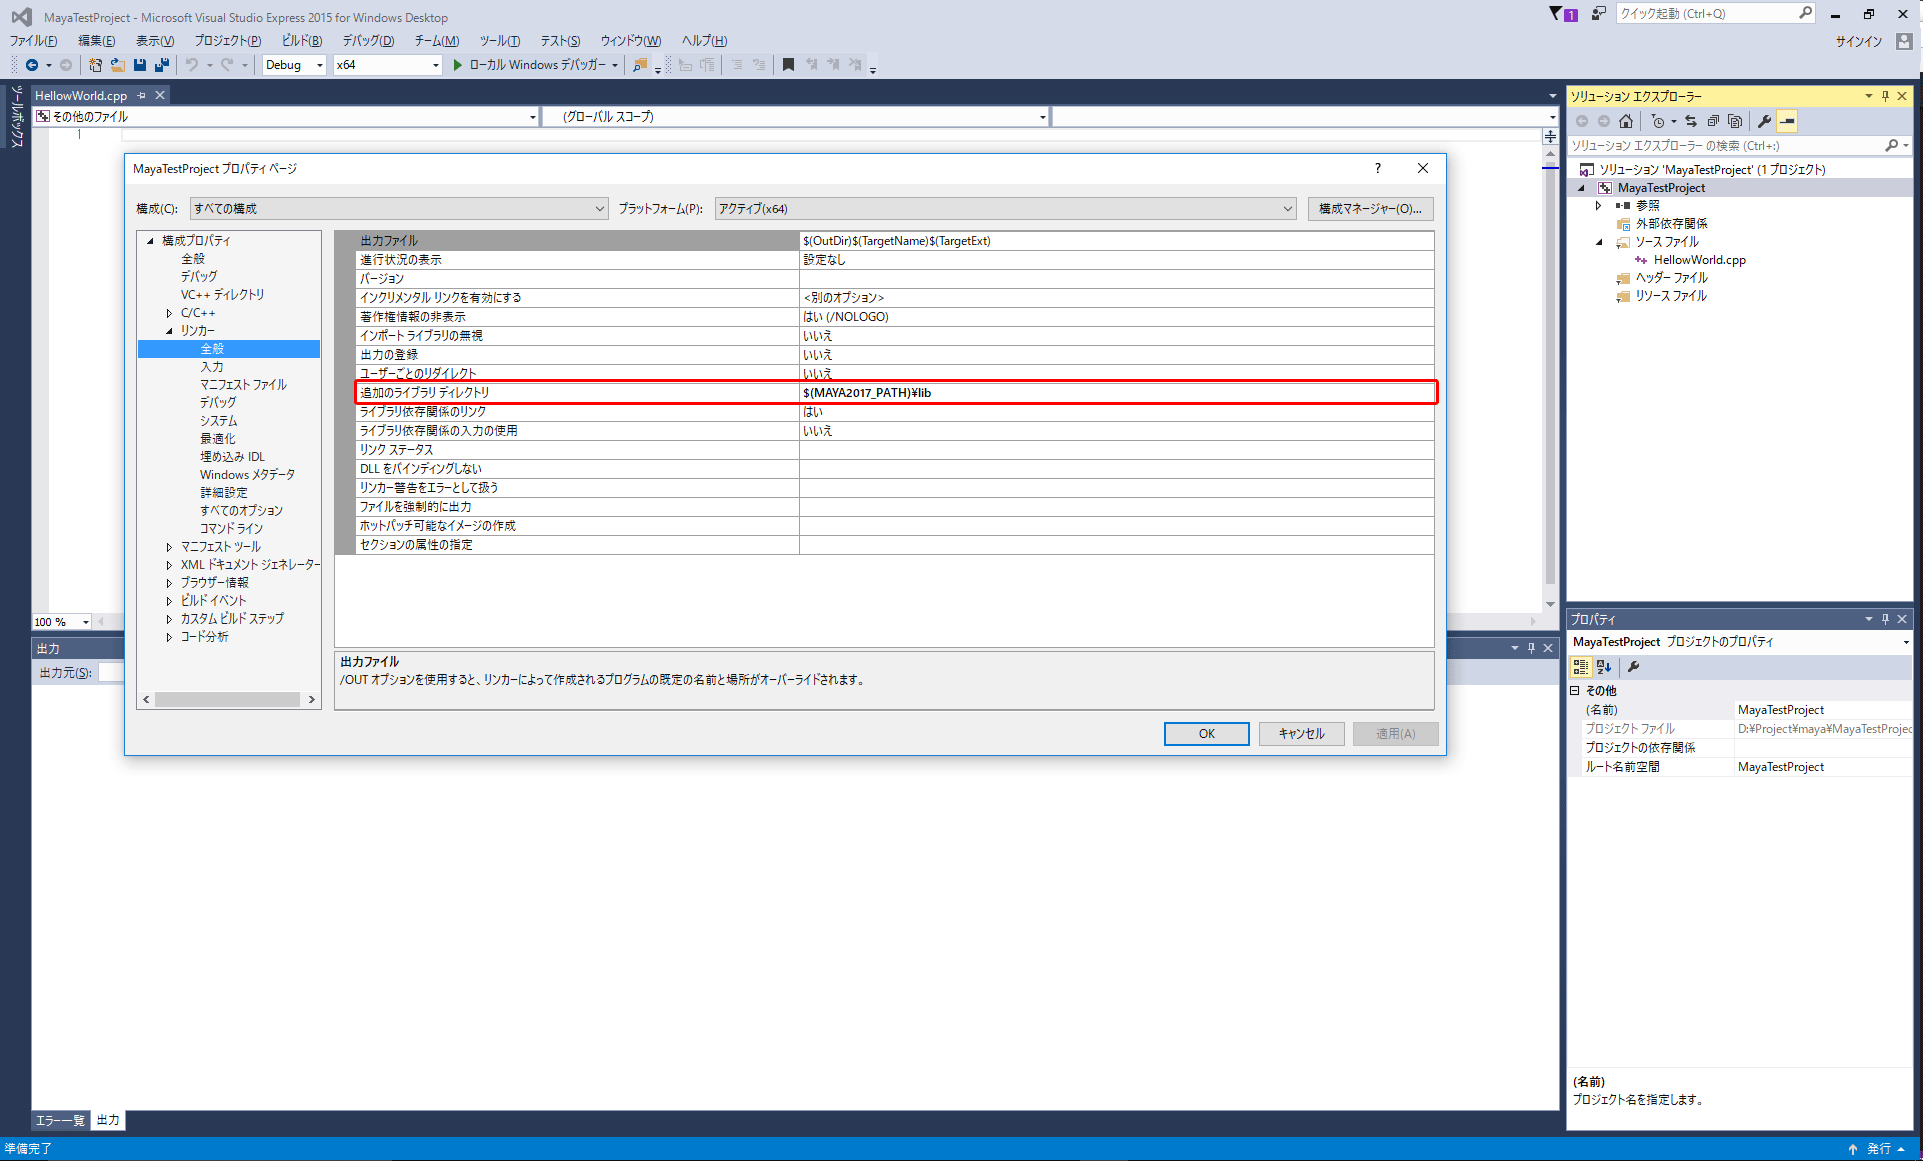This screenshot has width=1923, height=1161.
Task: Click the help question mark in the dialog
Action: (x=1377, y=168)
